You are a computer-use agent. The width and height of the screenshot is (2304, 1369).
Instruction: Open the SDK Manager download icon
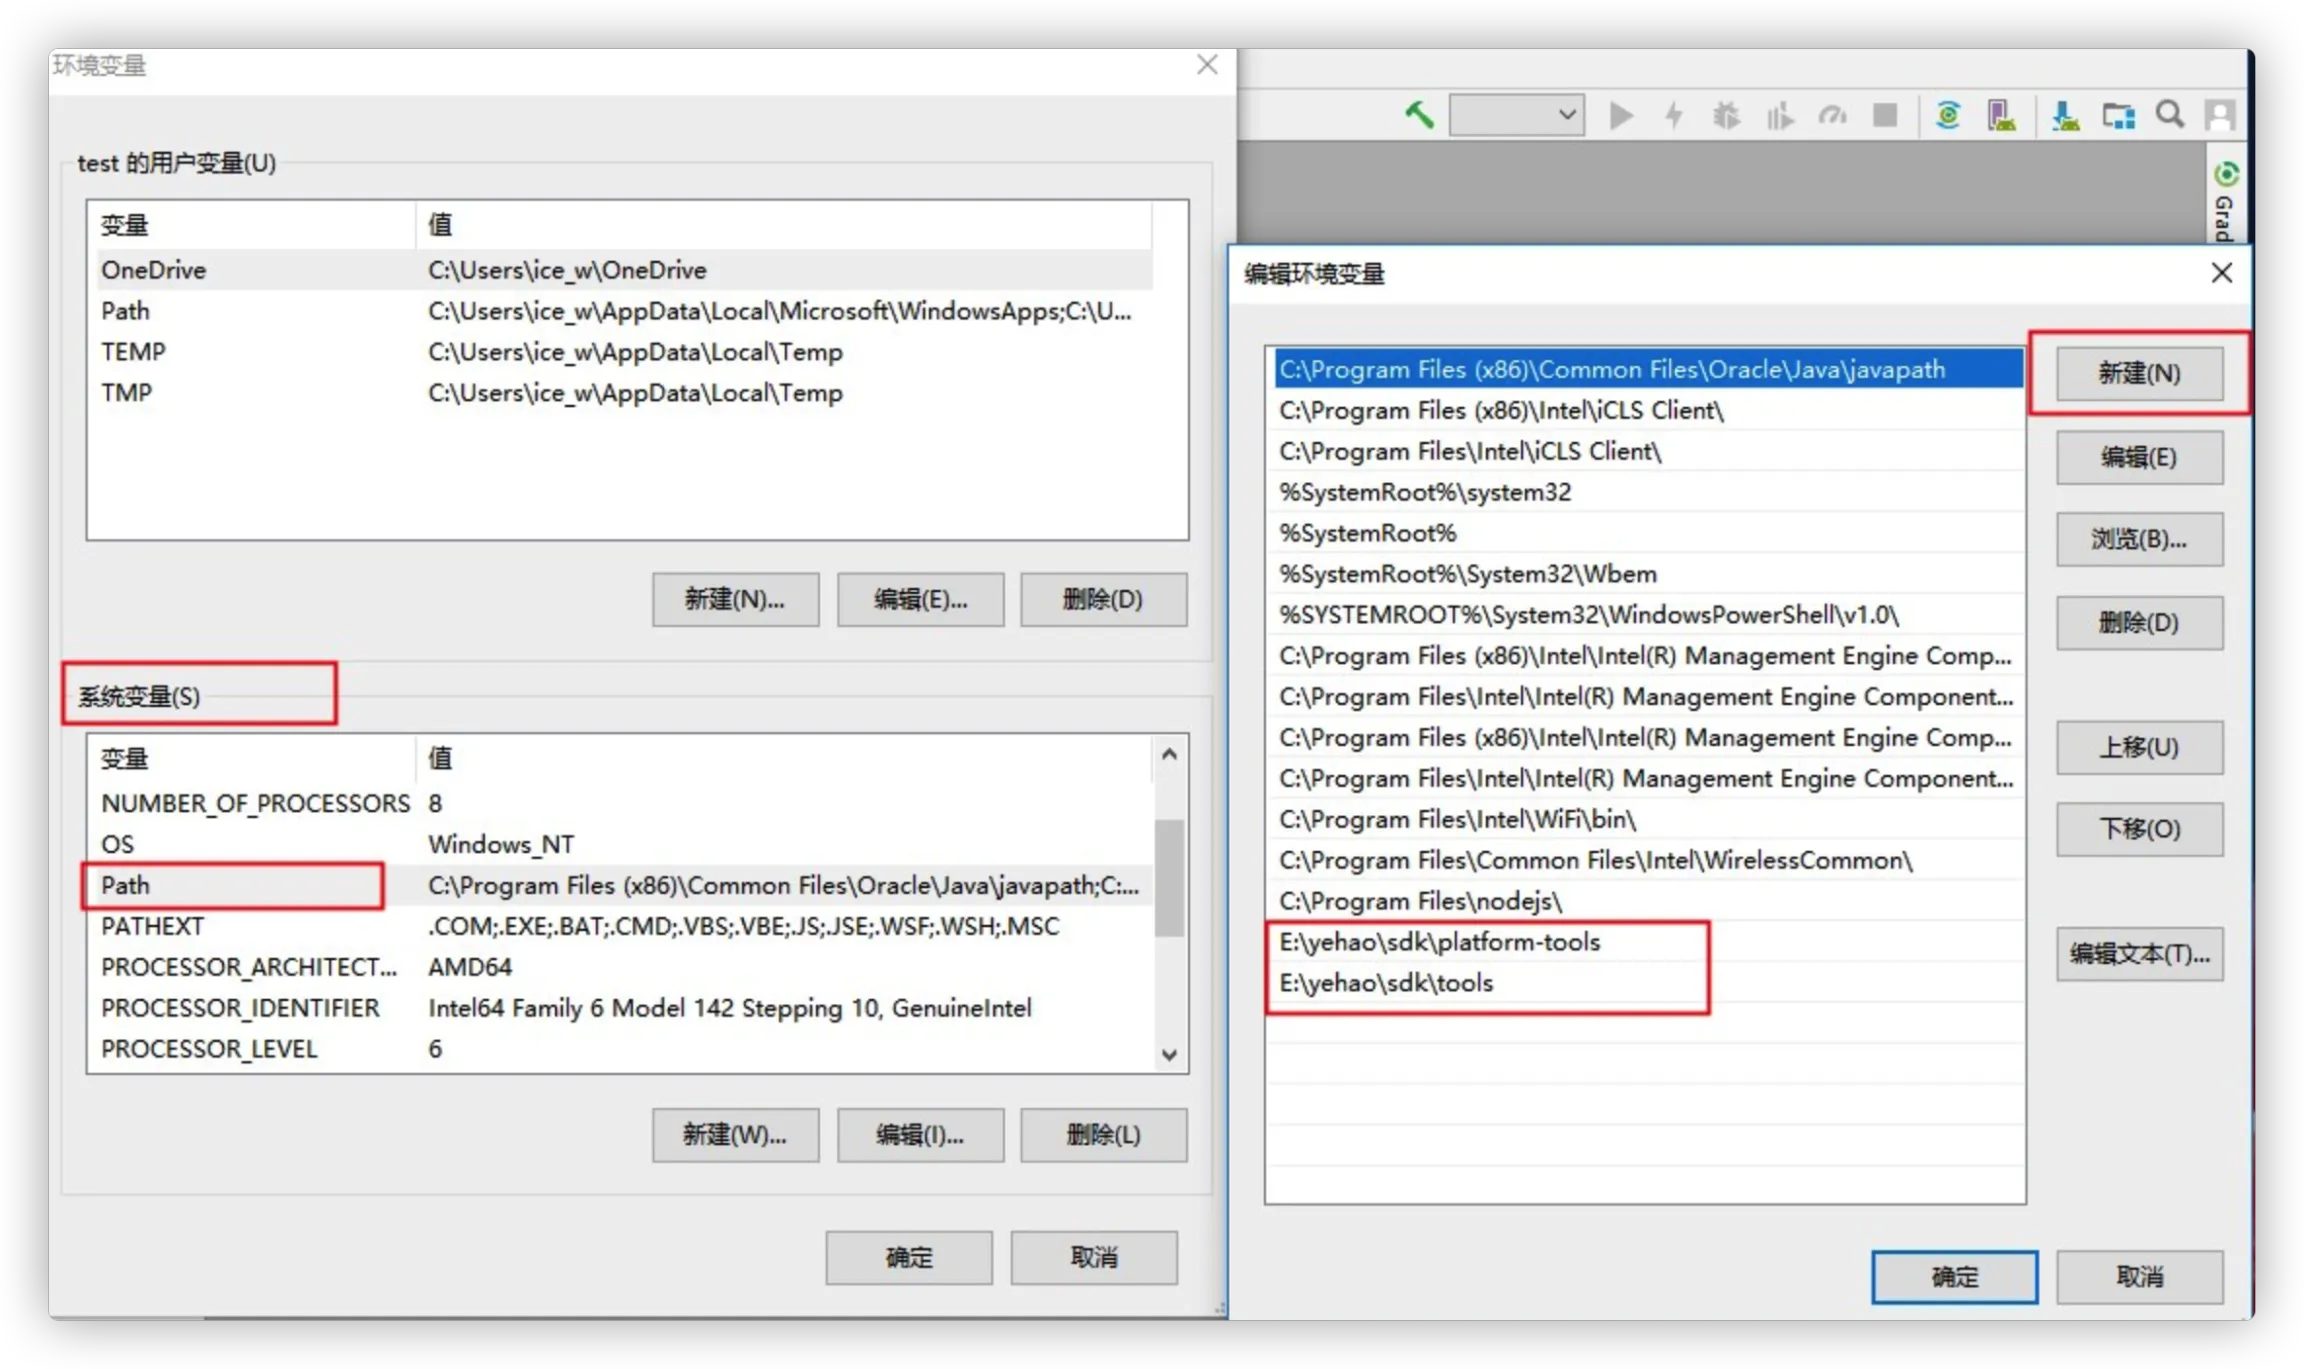coord(2065,116)
